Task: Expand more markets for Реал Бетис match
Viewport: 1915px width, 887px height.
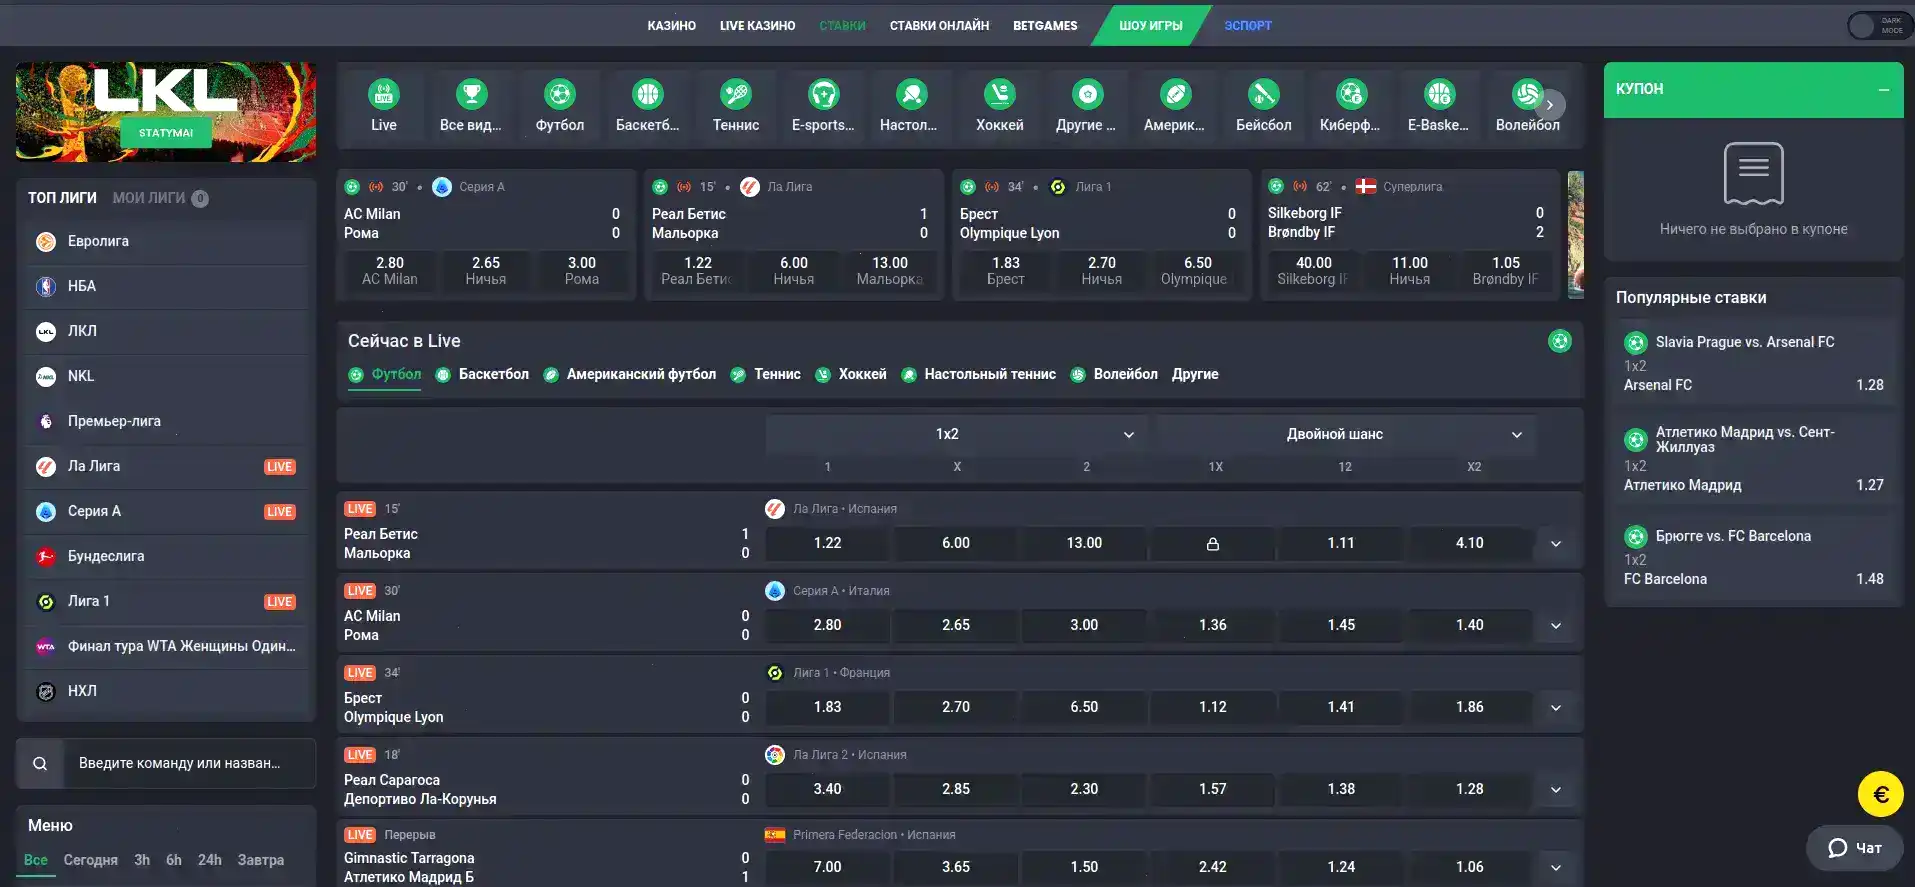Action: (1556, 544)
